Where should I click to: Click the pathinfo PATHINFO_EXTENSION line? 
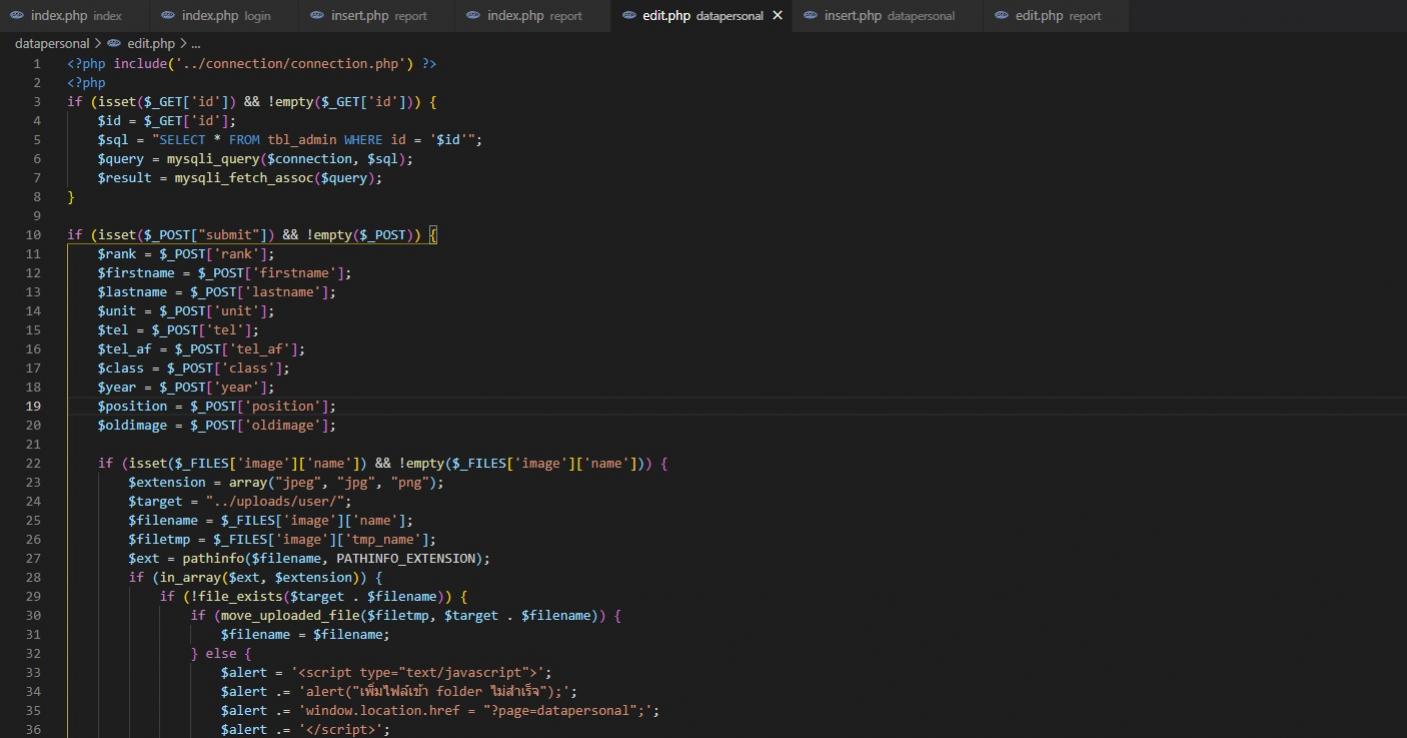coord(309,558)
